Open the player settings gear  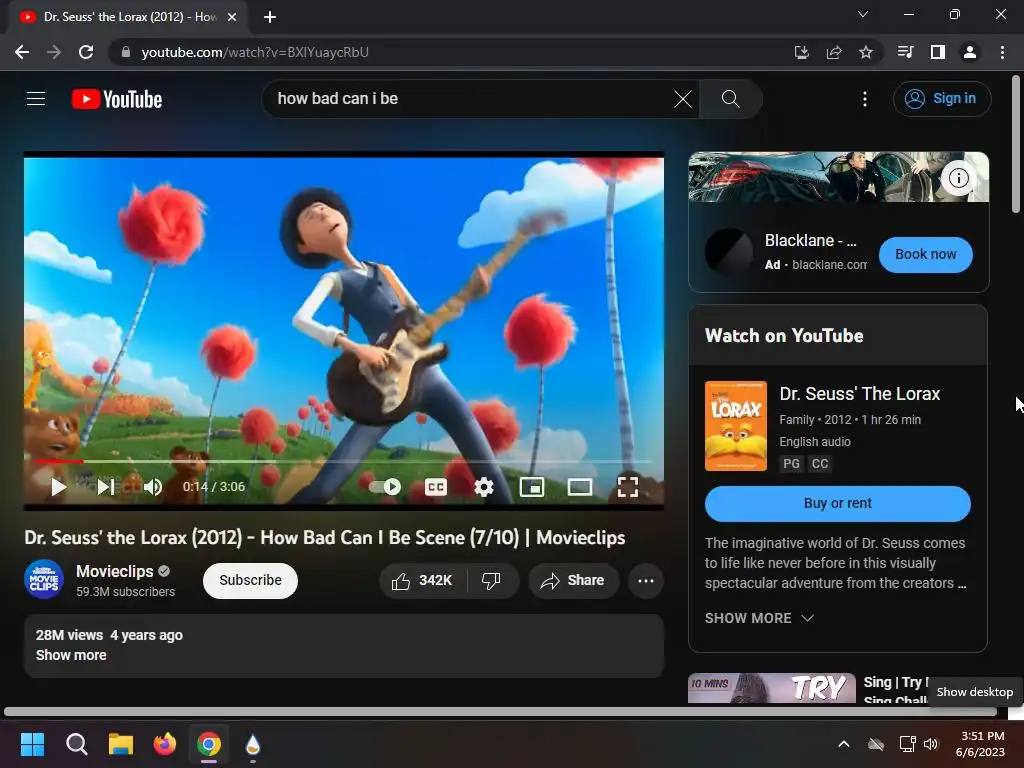tap(484, 487)
